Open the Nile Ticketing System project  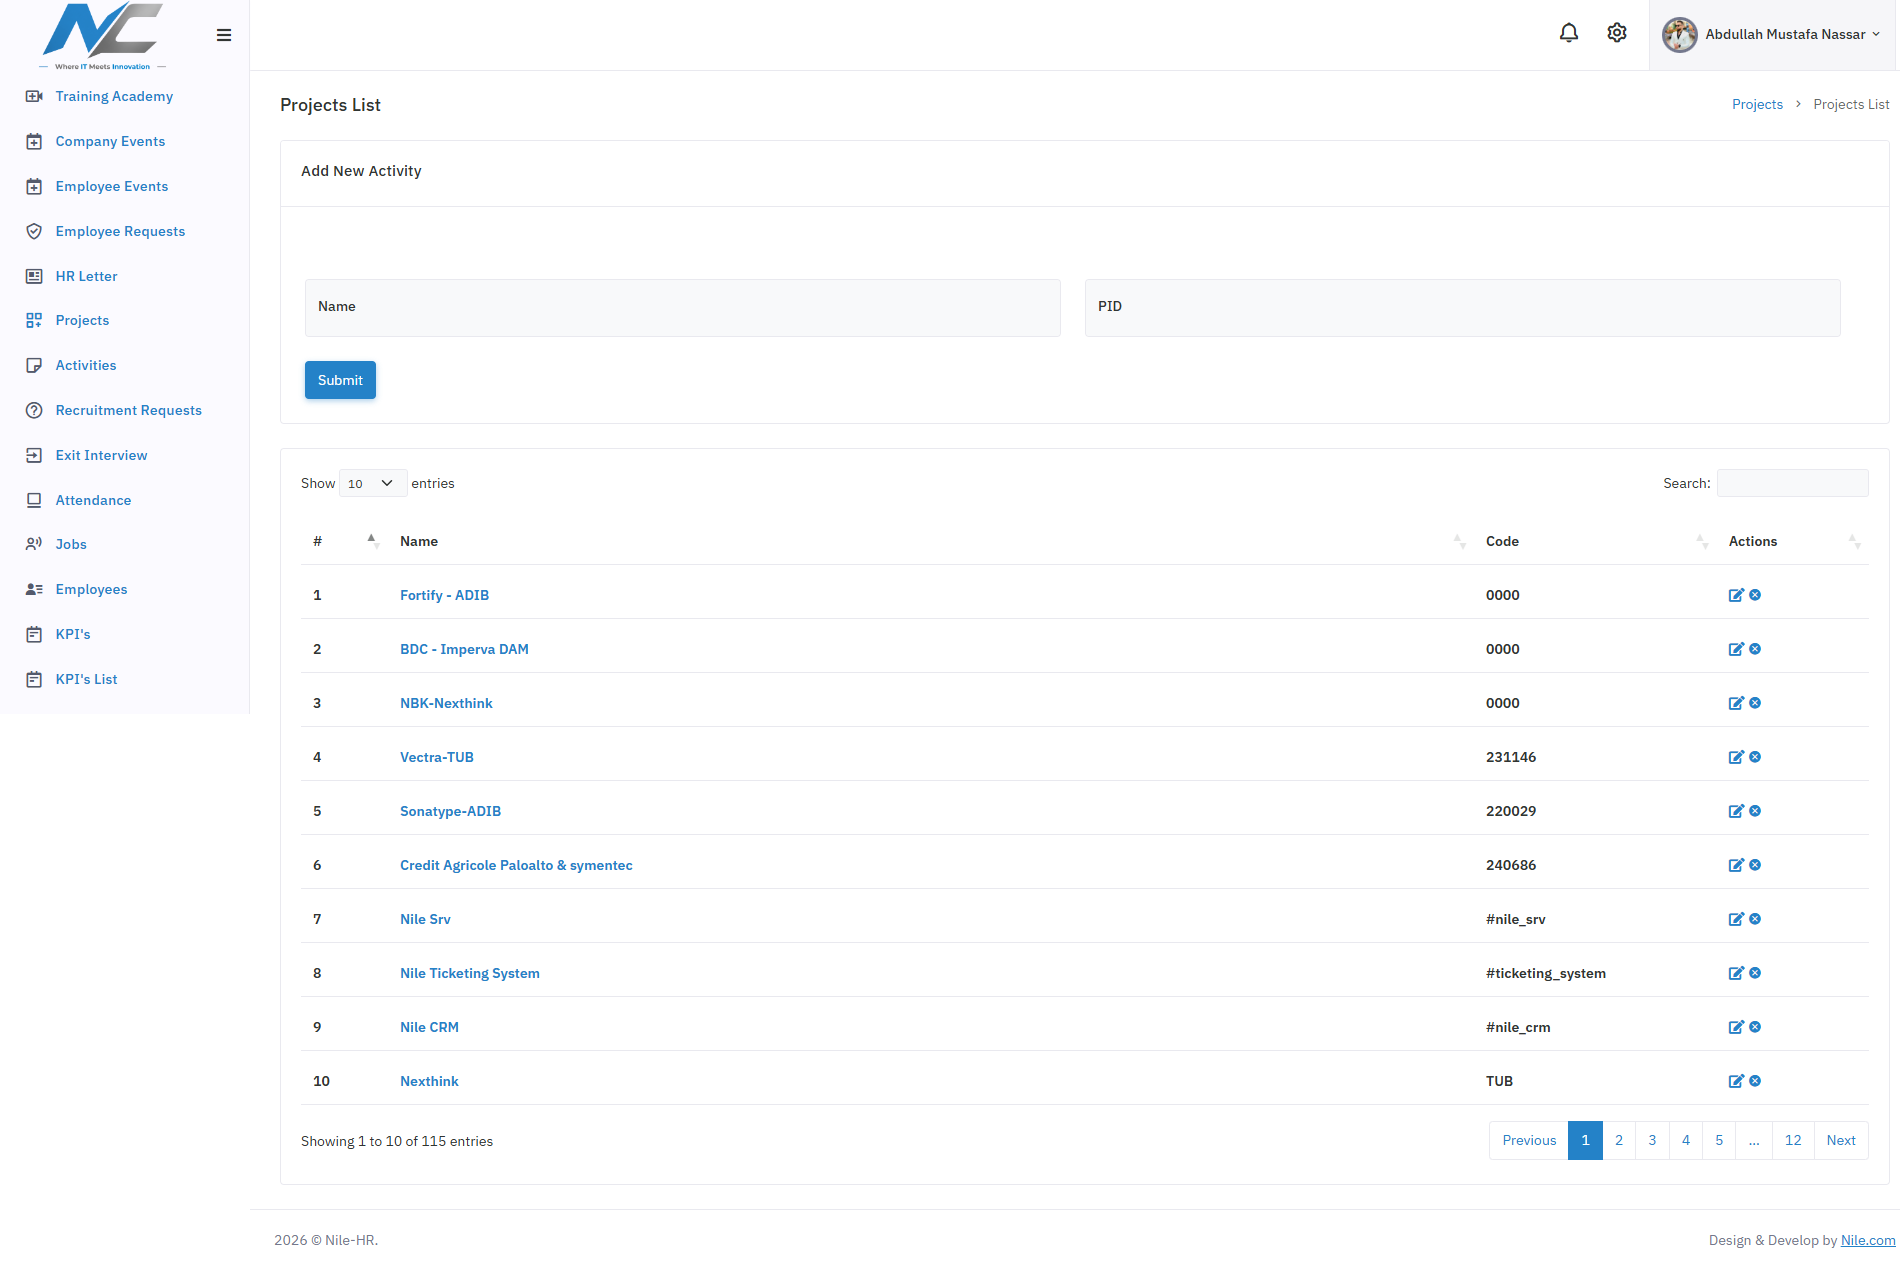[469, 973]
